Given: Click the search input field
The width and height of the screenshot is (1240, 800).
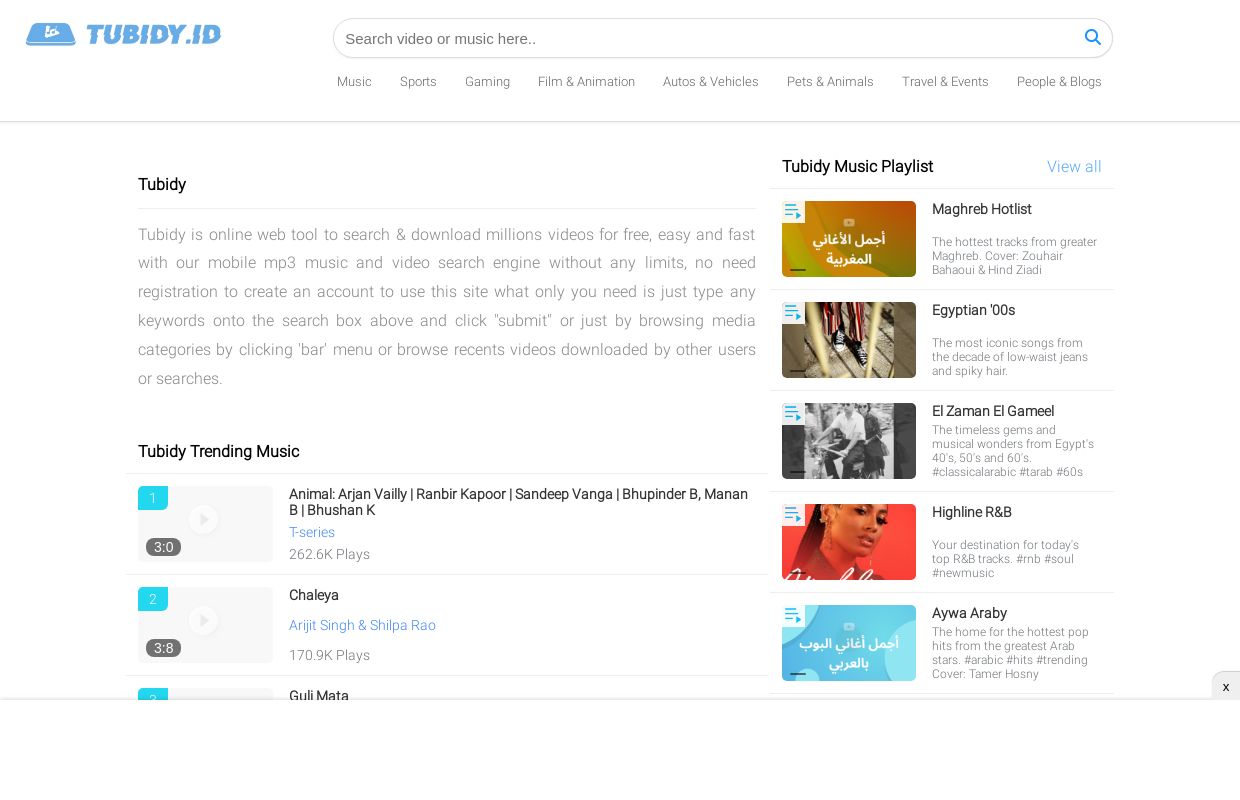Looking at the screenshot, I should point(700,38).
